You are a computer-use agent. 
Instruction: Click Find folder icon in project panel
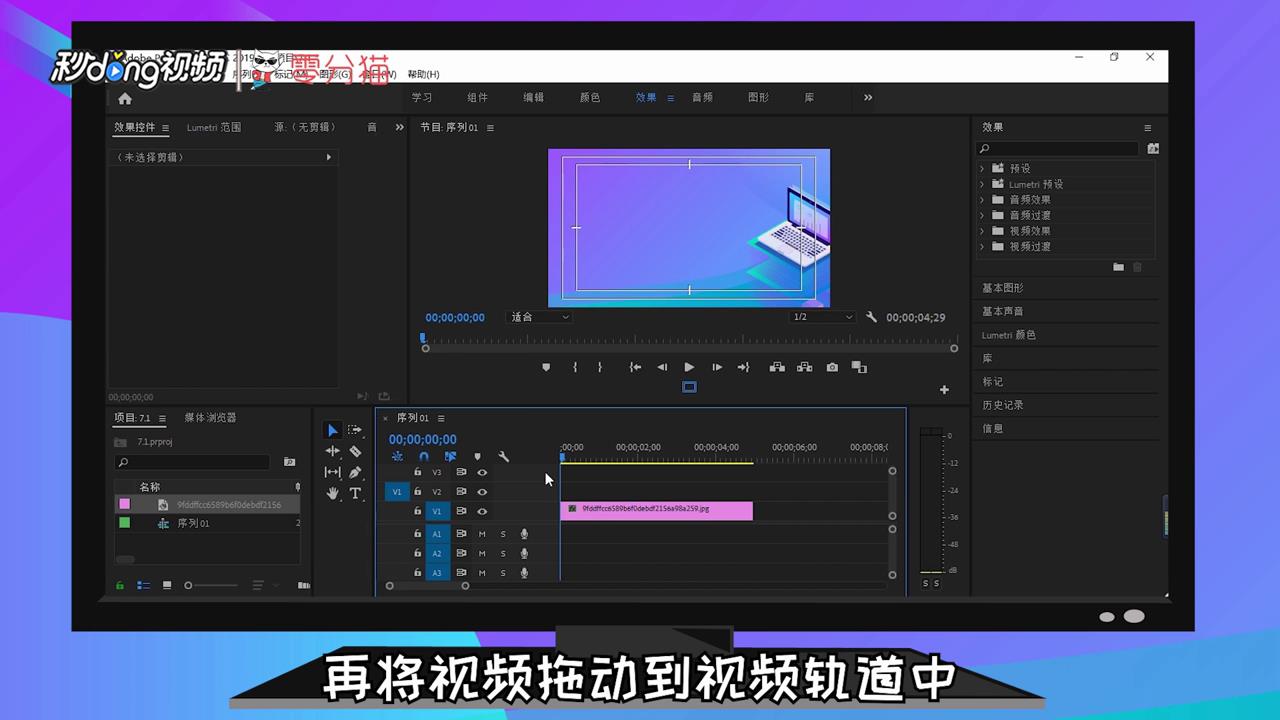pyautogui.click(x=289, y=462)
